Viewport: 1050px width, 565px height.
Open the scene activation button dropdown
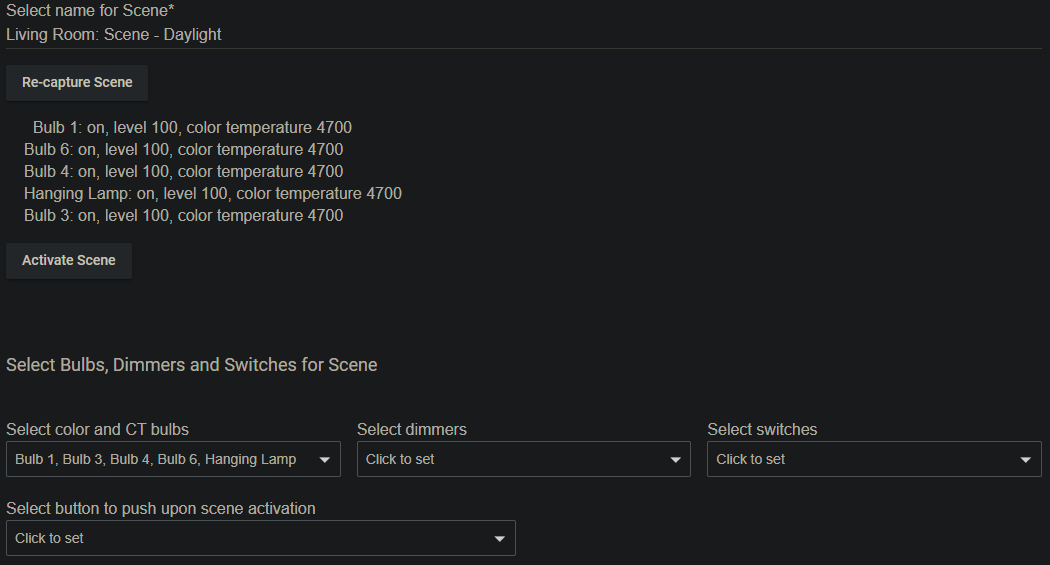pos(261,538)
